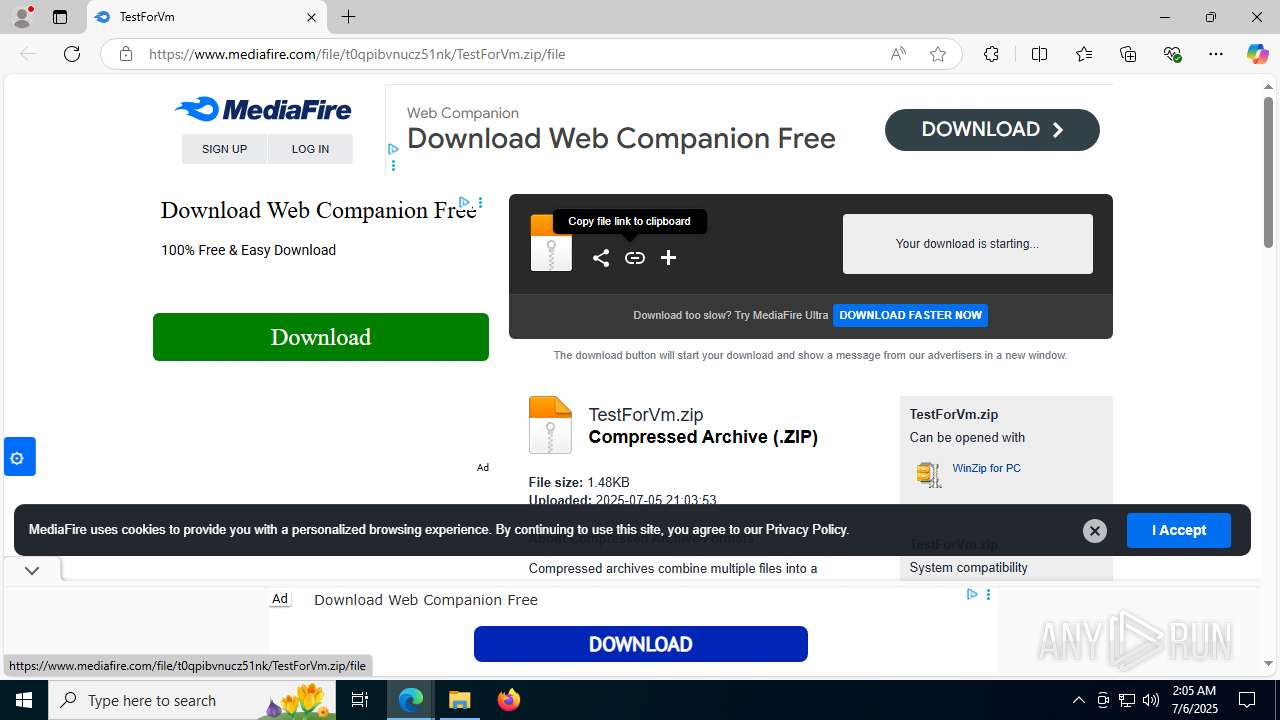Refresh the page in Edge
Screen dimensions: 1280x720
pyautogui.click(x=72, y=54)
